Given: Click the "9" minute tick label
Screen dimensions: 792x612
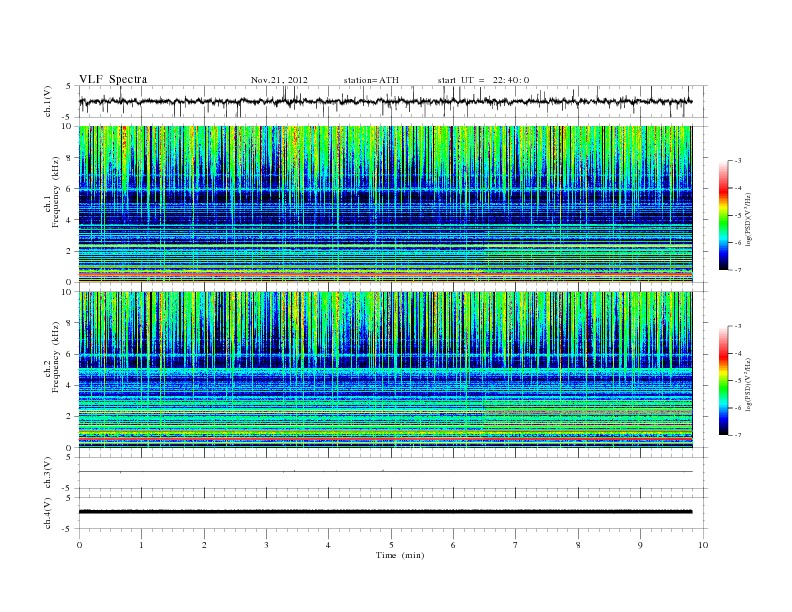Looking at the screenshot, I should 640,545.
